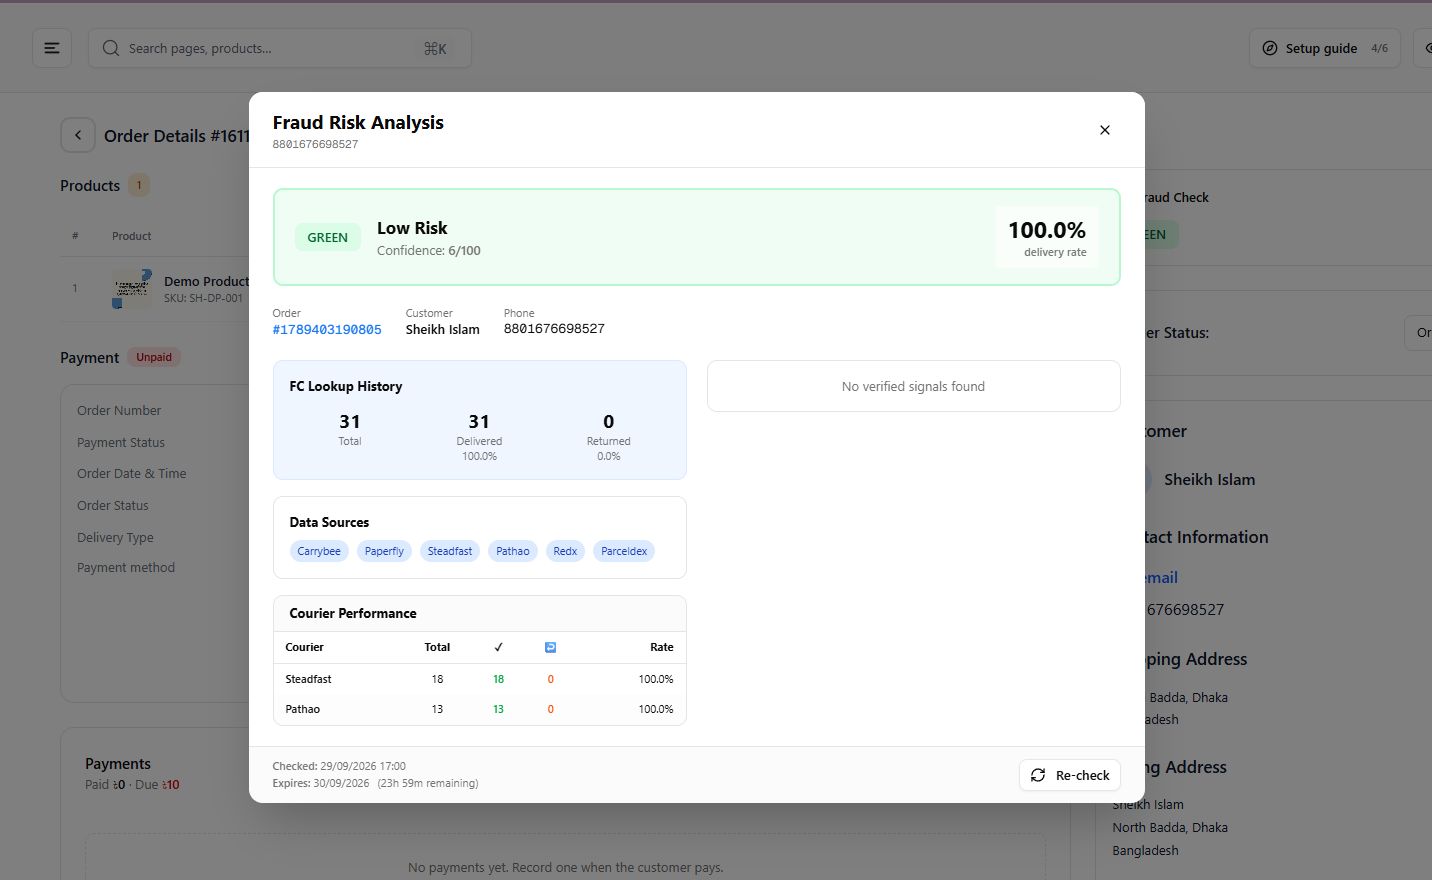Focus the Search pages, products field
1432x880 pixels.
[280, 48]
